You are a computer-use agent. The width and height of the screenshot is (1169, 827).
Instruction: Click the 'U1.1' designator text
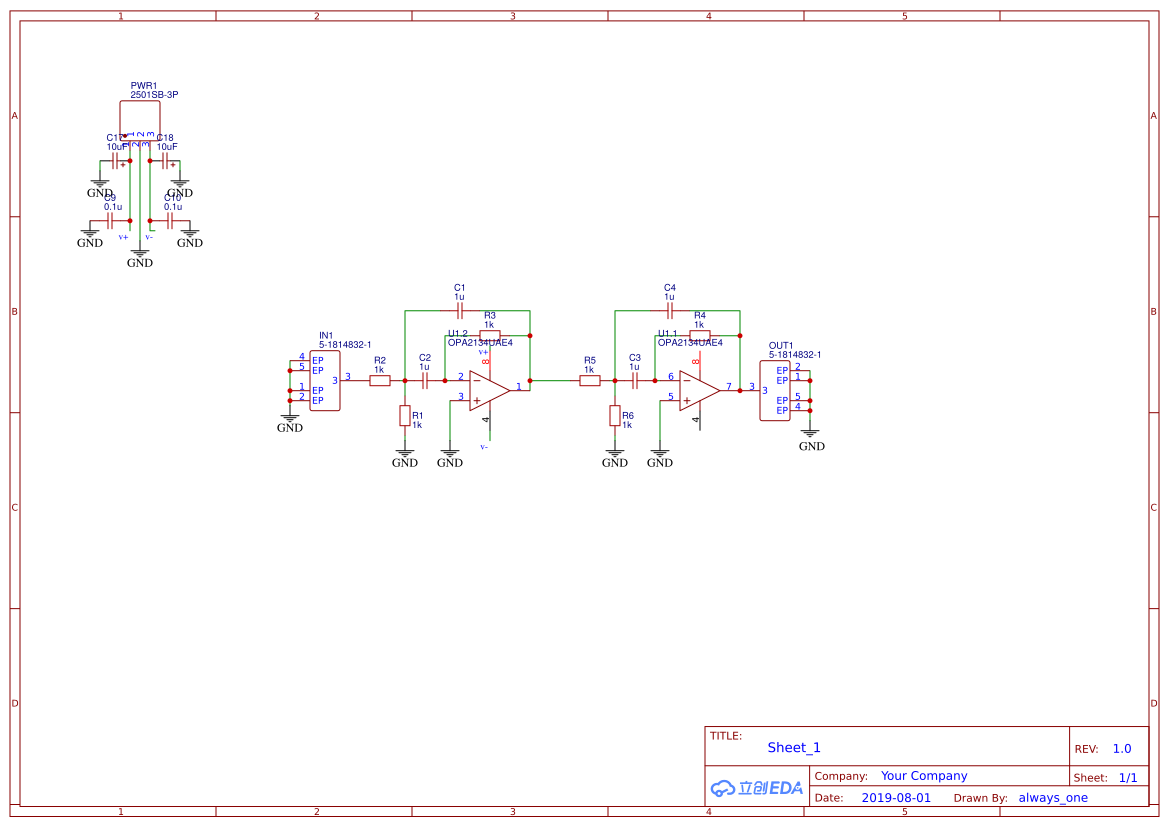[x=668, y=333]
